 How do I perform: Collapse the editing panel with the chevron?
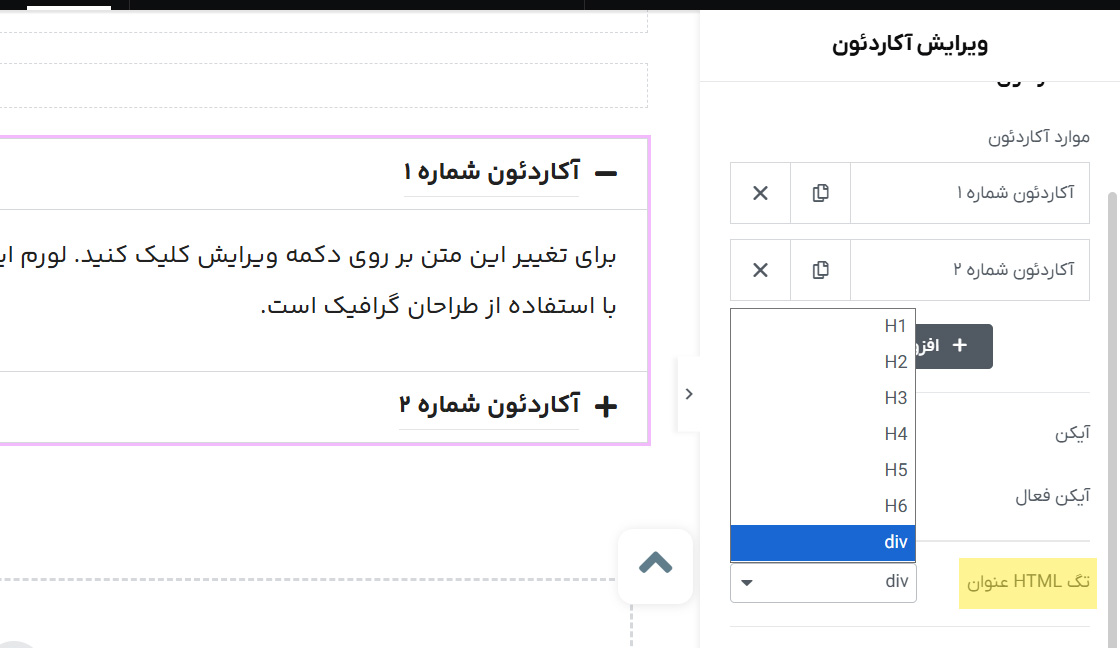(689, 393)
